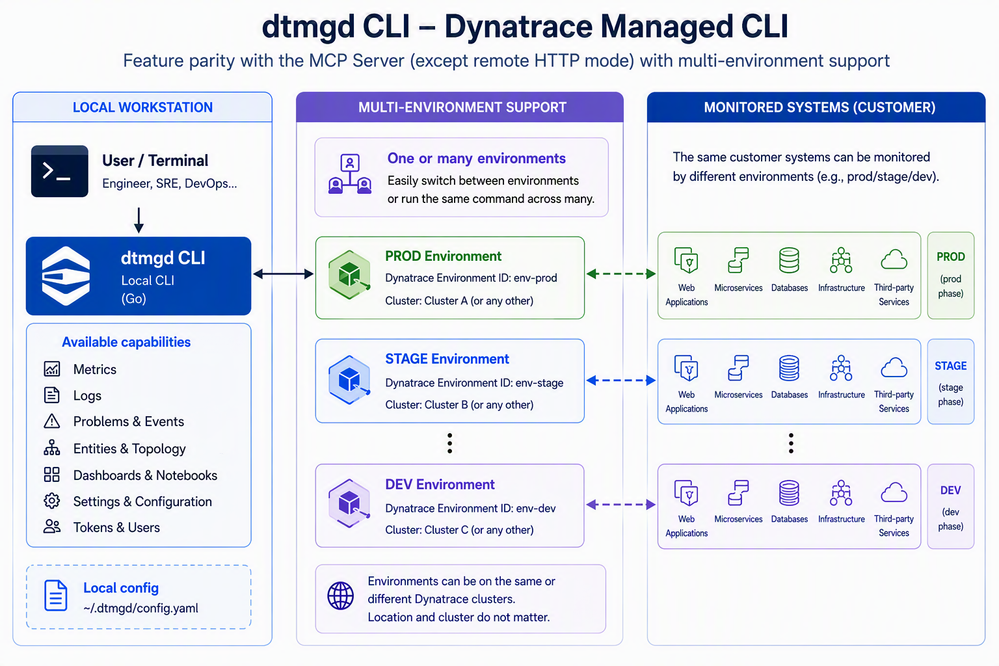Click the Problems & Events warning icon
Viewport: 999px width, 666px height.
pyautogui.click(x=52, y=421)
